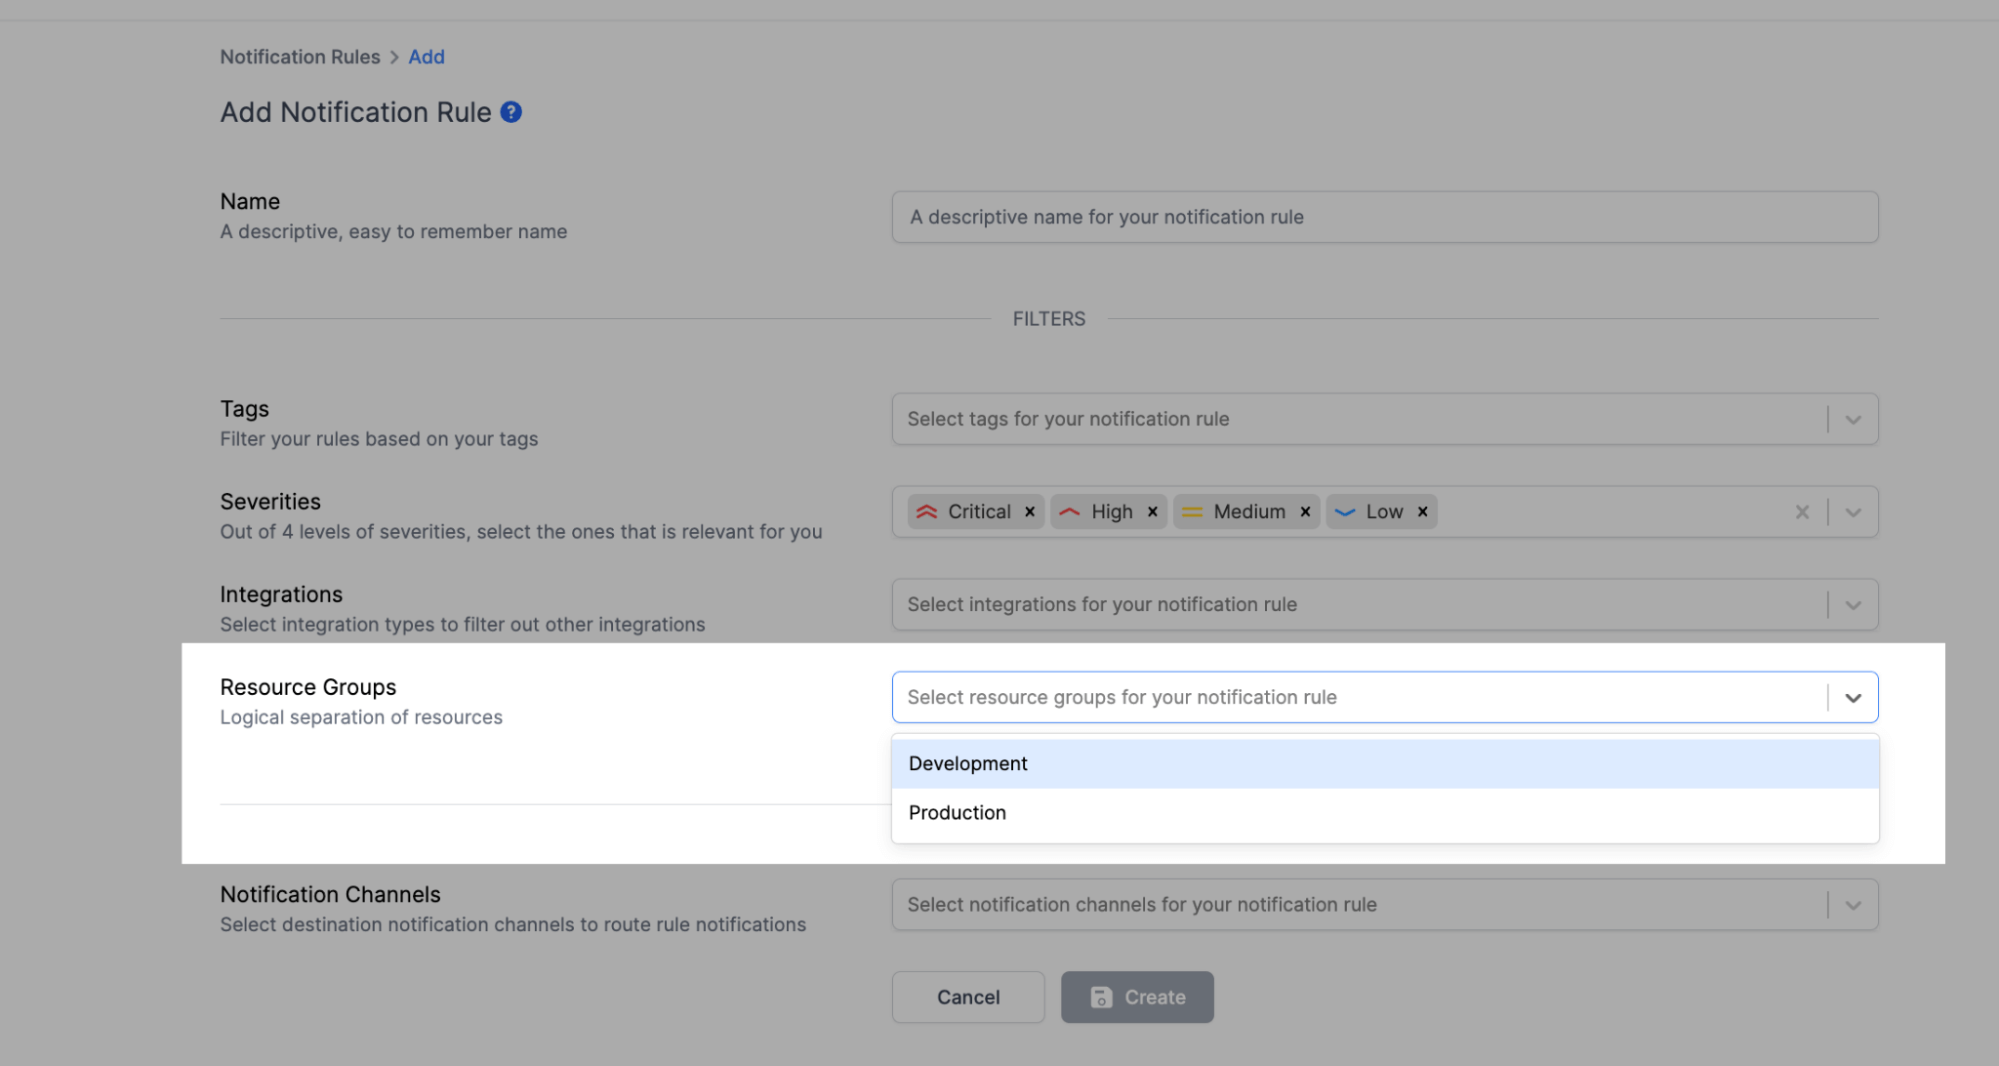Remove the Critical severity tag
This screenshot has height=1066, width=1999.
point(1030,511)
